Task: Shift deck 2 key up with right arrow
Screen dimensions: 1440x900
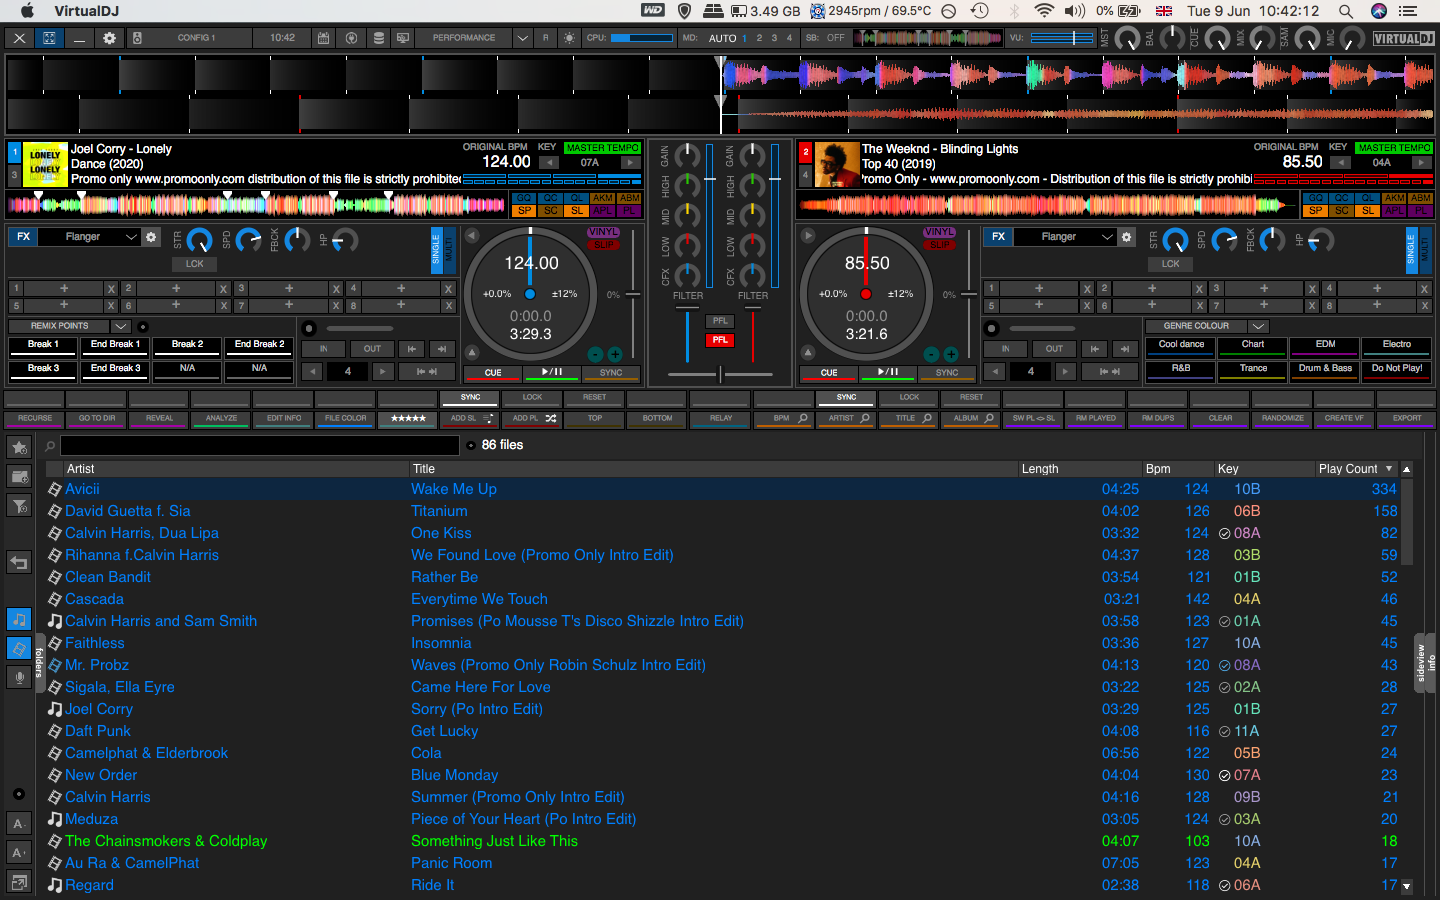Action: (1421, 163)
